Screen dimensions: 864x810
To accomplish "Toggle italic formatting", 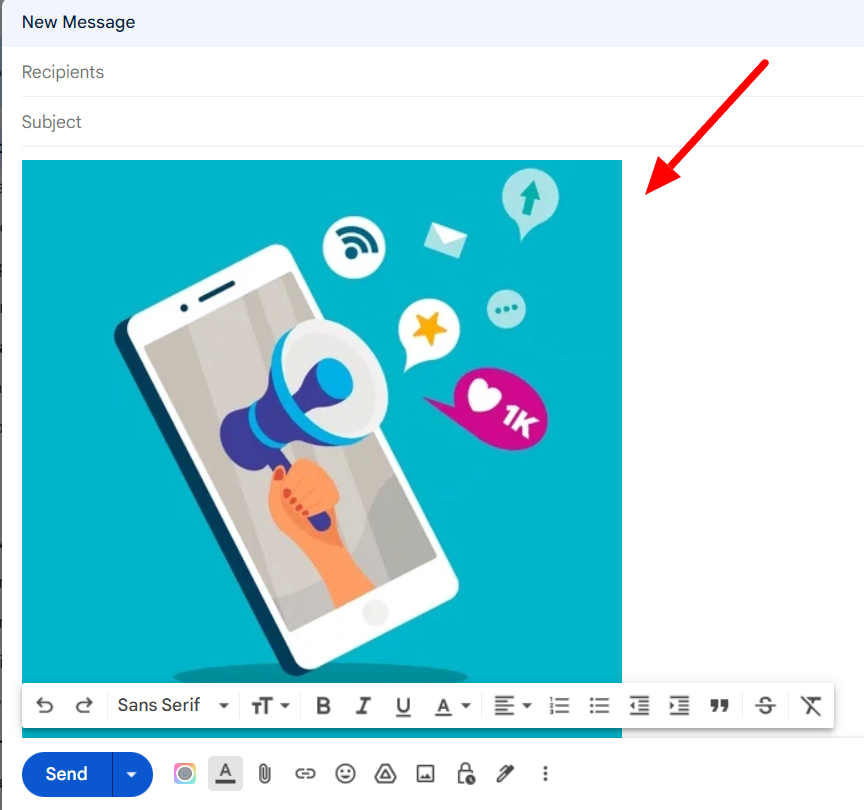I will pos(363,706).
